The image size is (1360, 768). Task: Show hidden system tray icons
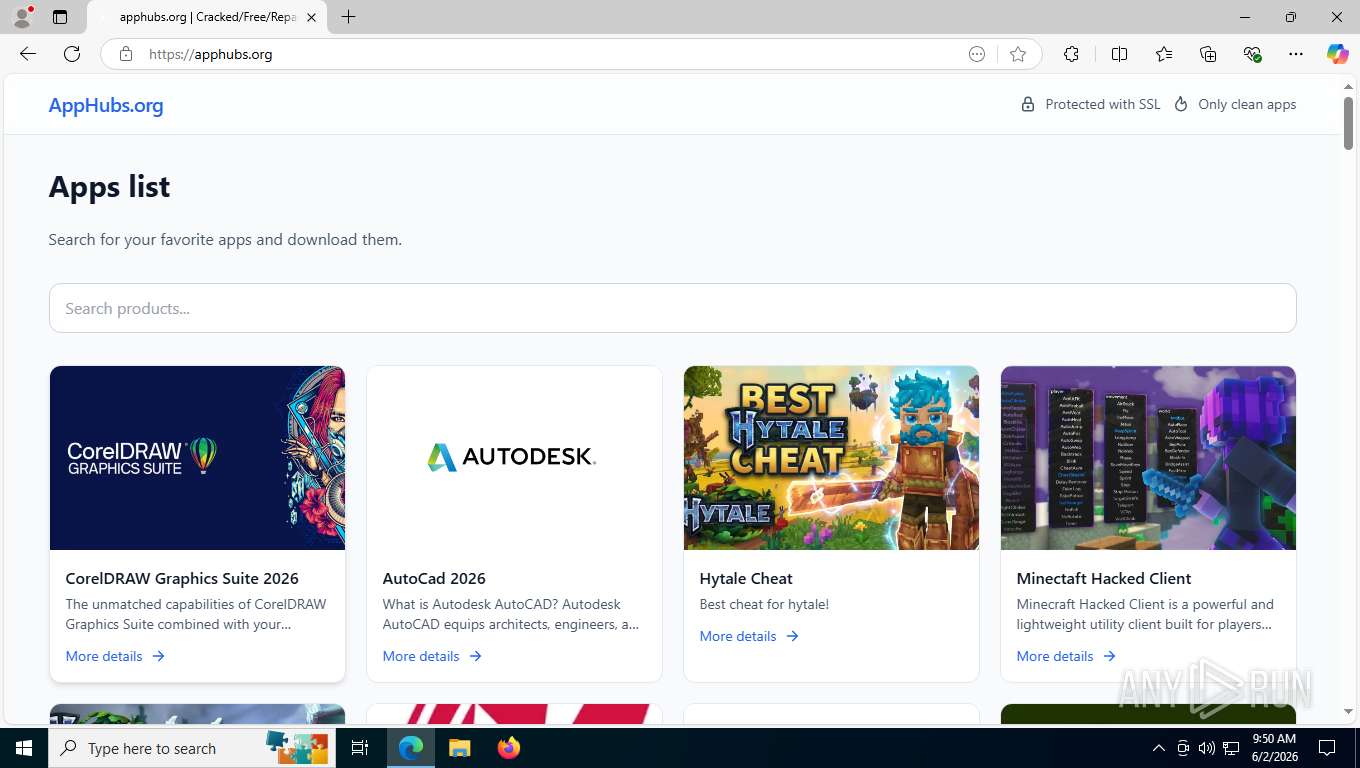(1159, 748)
